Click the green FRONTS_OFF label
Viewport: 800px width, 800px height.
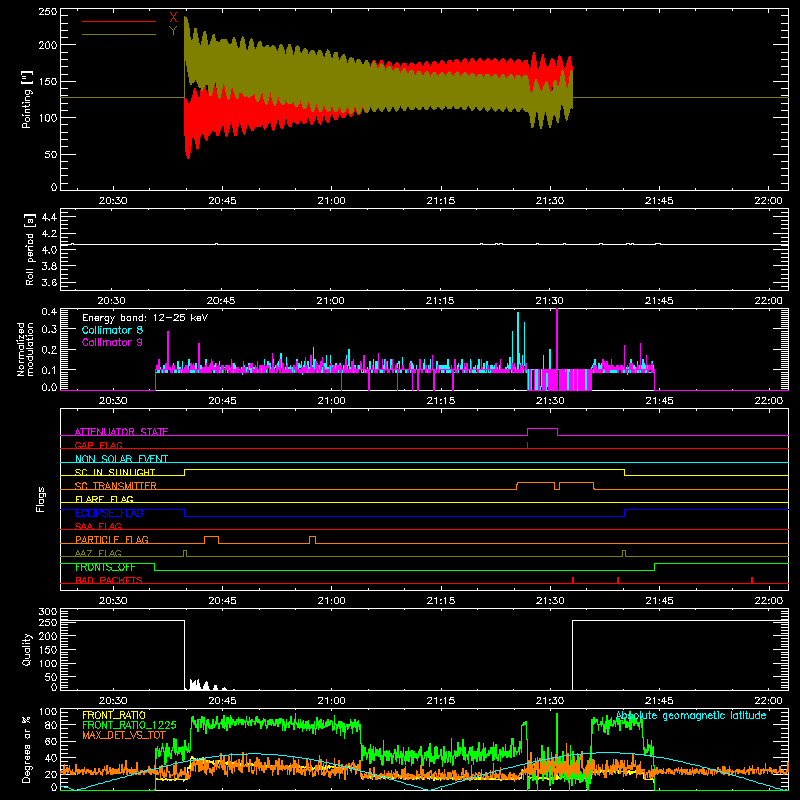click(105, 567)
